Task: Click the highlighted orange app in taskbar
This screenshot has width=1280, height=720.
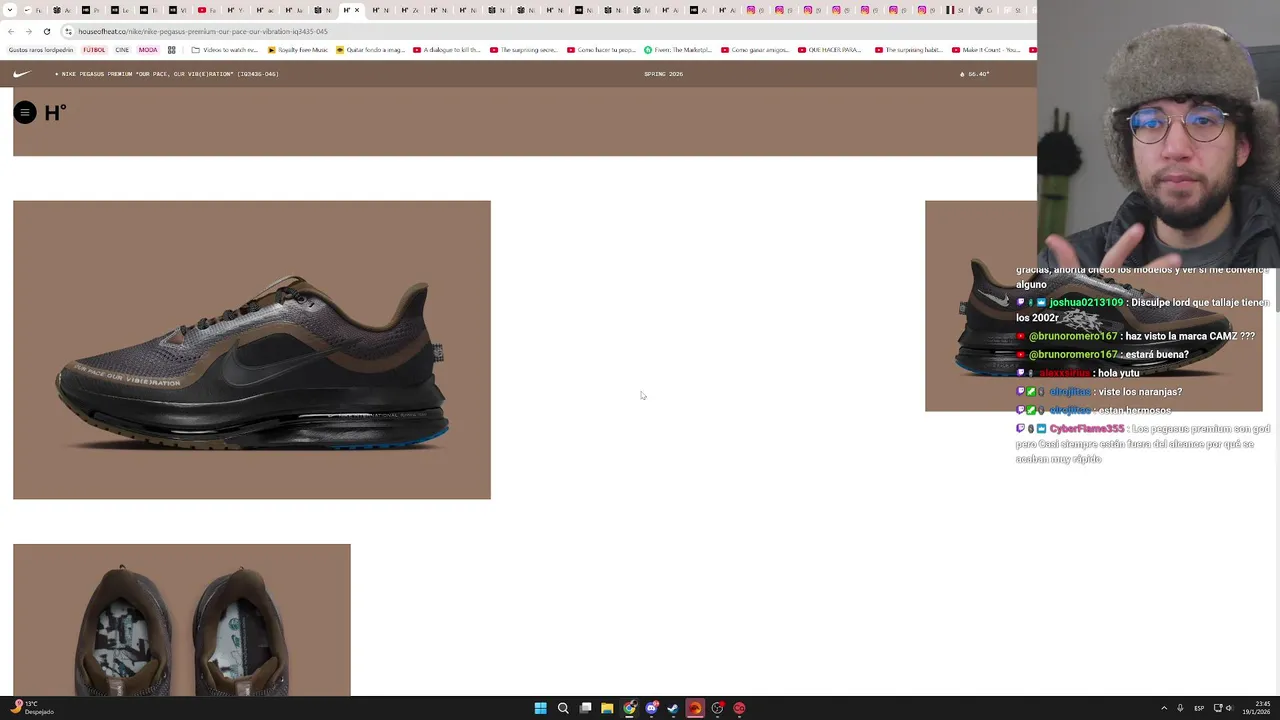Action: [x=695, y=708]
